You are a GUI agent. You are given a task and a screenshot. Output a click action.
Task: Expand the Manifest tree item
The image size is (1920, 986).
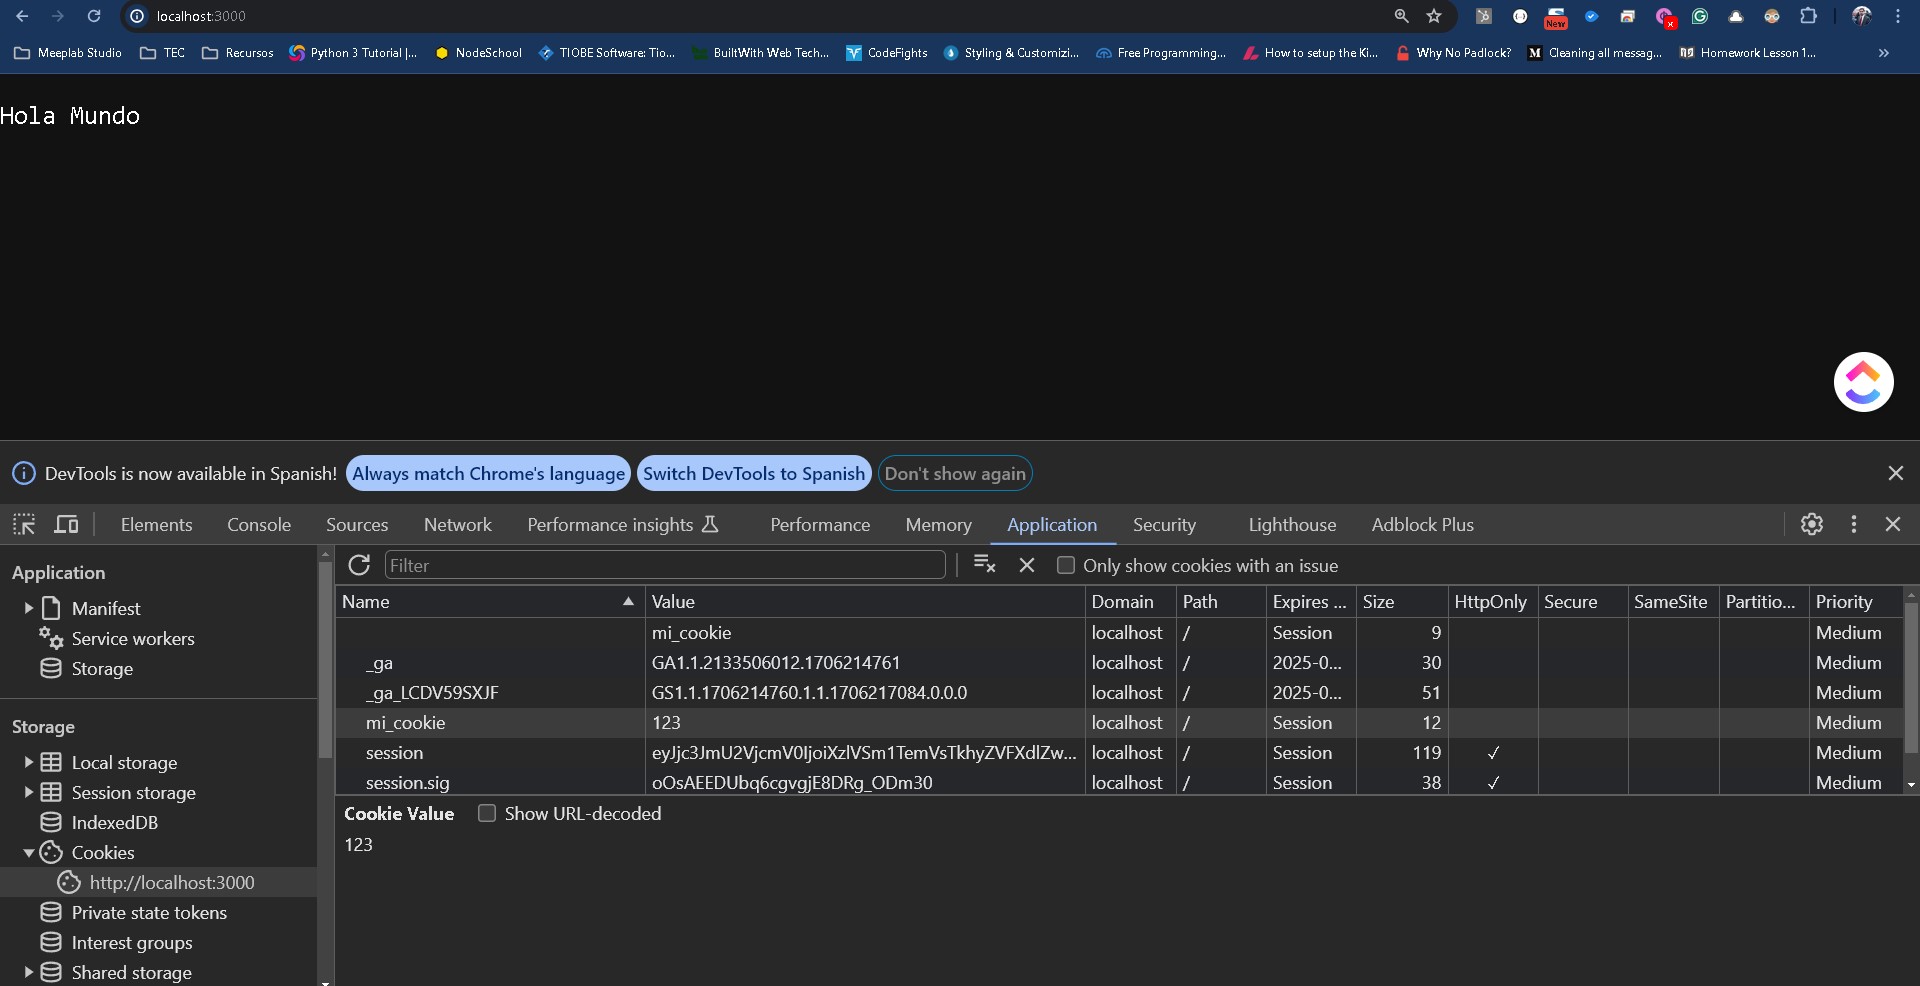29,608
